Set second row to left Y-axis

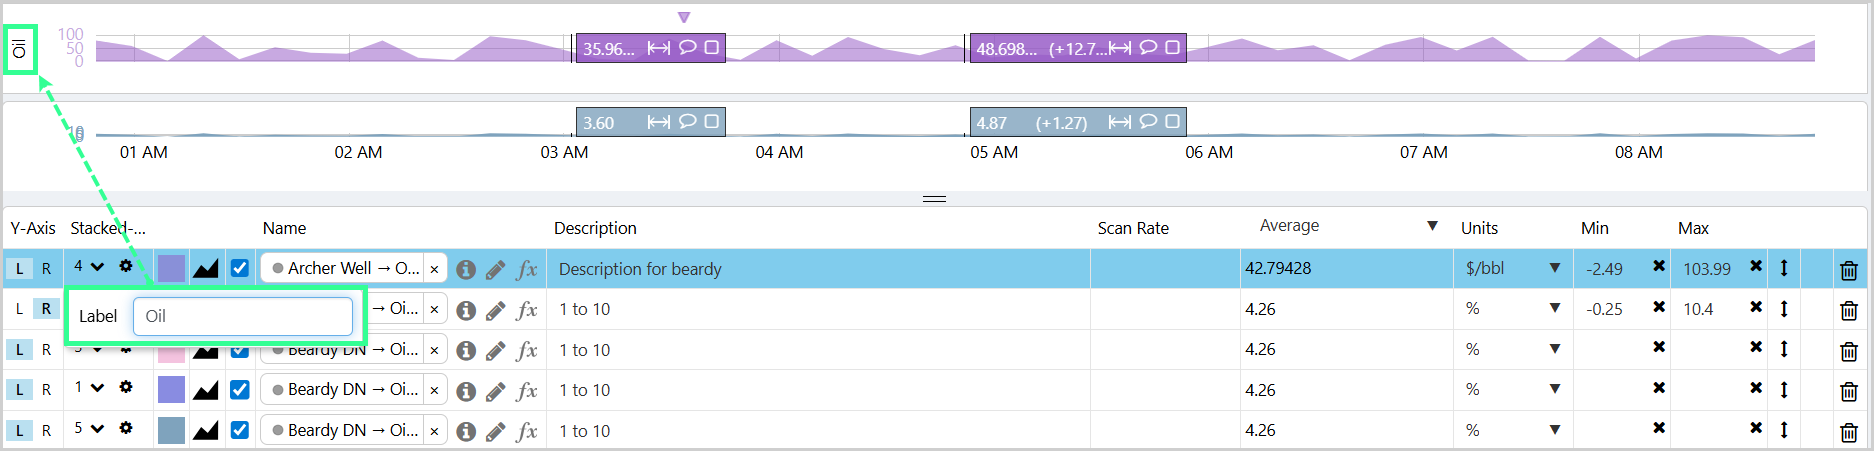click(x=19, y=309)
